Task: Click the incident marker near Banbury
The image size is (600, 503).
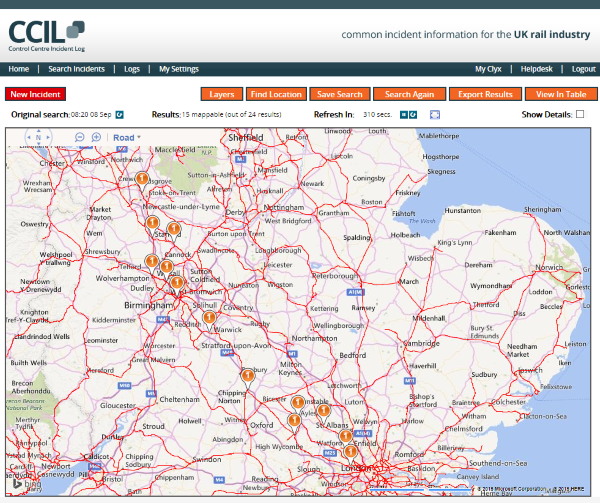Action: (248, 373)
